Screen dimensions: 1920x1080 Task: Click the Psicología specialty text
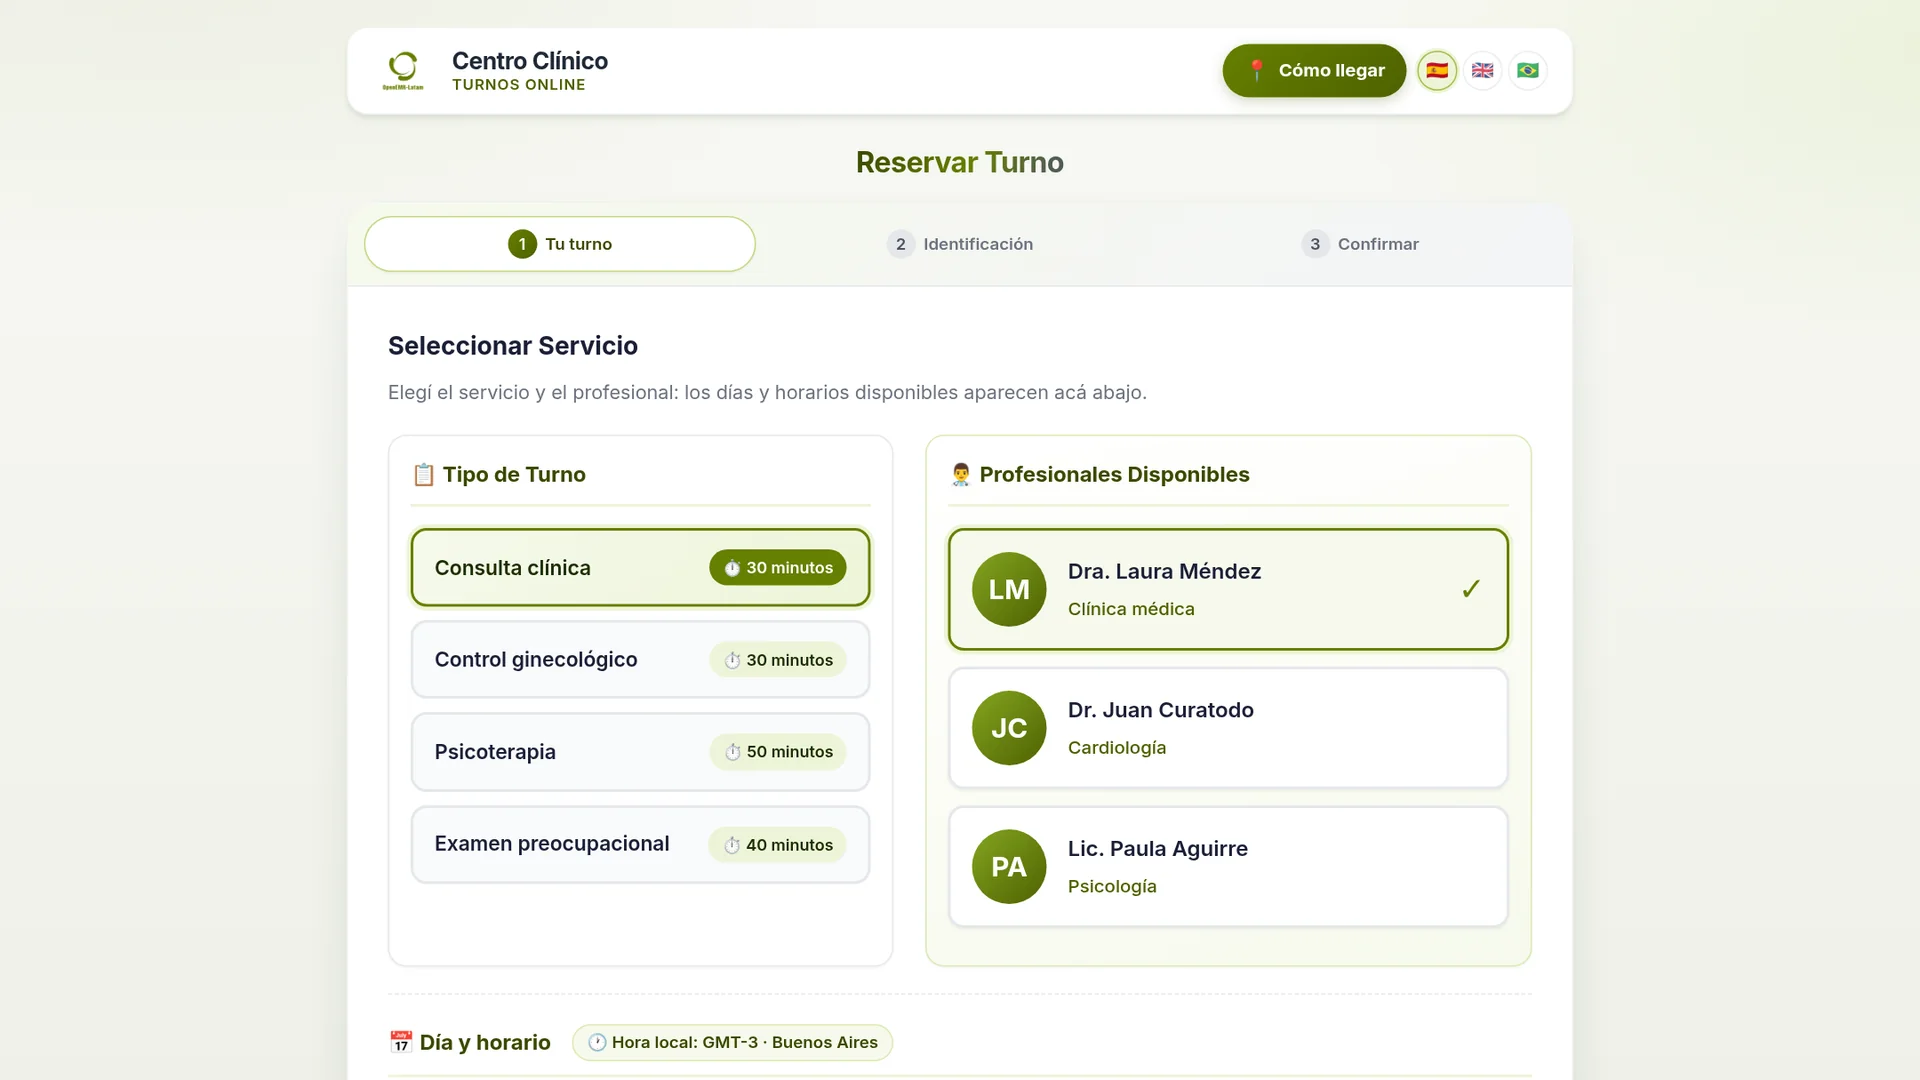(1112, 886)
